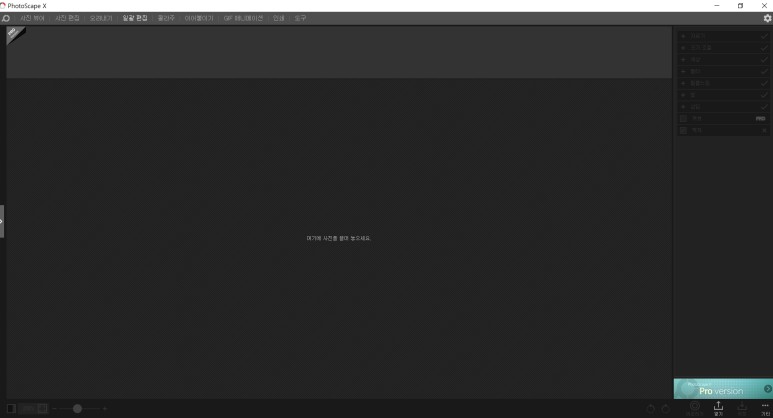
Task: Toggle the 삽입 row checkmark
Action: point(764,106)
